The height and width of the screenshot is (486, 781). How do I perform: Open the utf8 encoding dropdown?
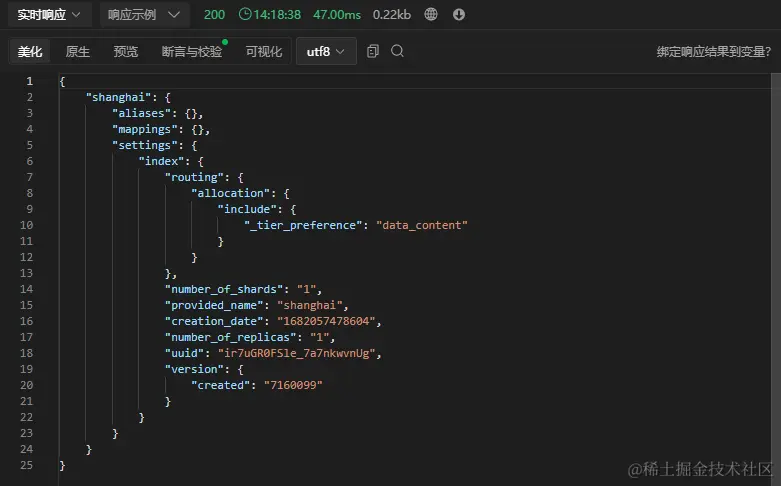pos(326,51)
